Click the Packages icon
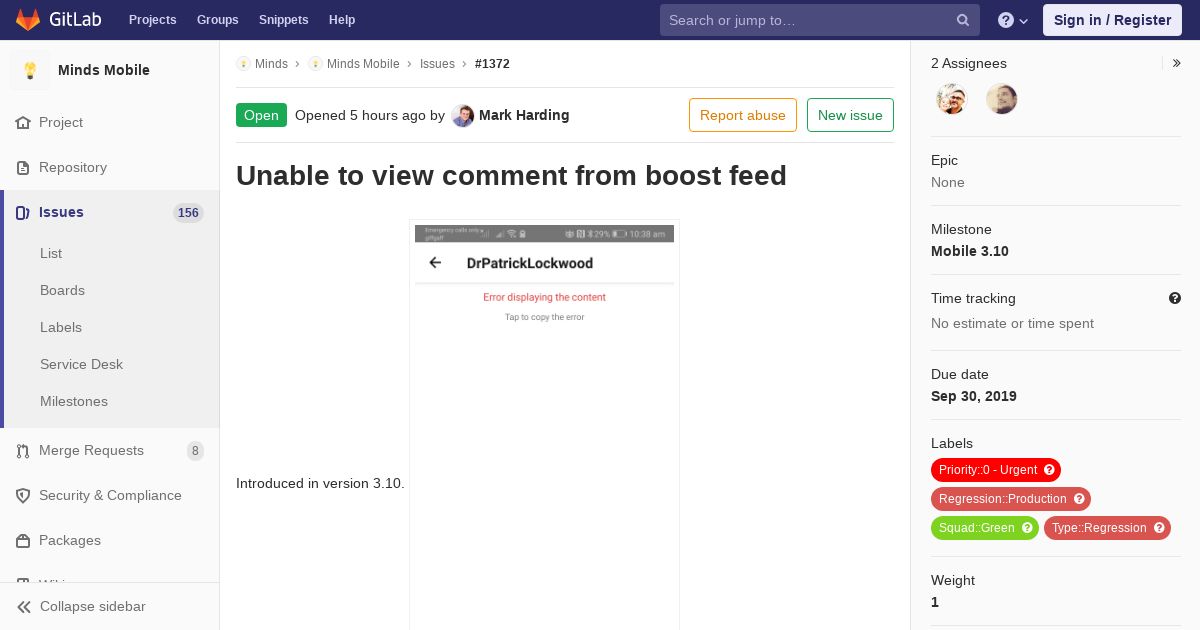The height and width of the screenshot is (630, 1200). [x=23, y=541]
